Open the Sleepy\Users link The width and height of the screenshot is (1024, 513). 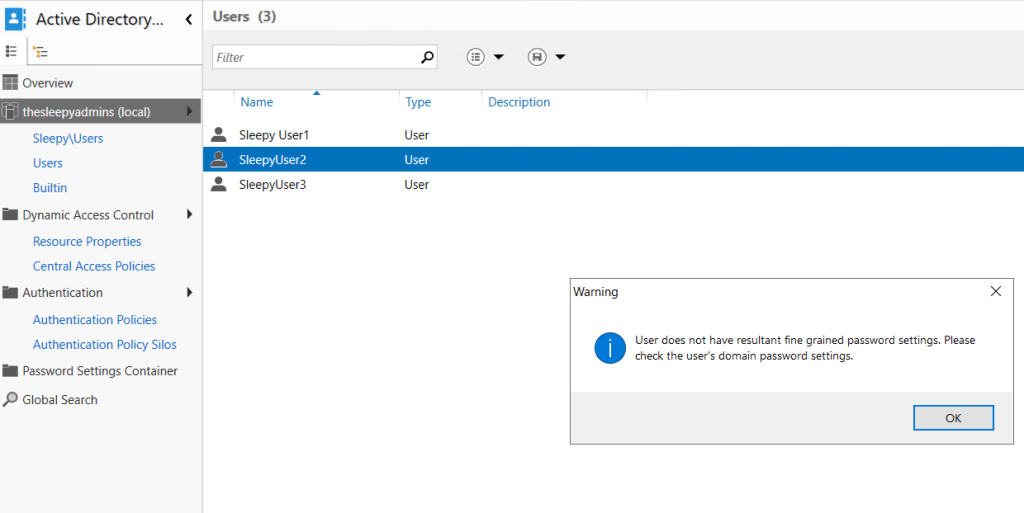68,139
